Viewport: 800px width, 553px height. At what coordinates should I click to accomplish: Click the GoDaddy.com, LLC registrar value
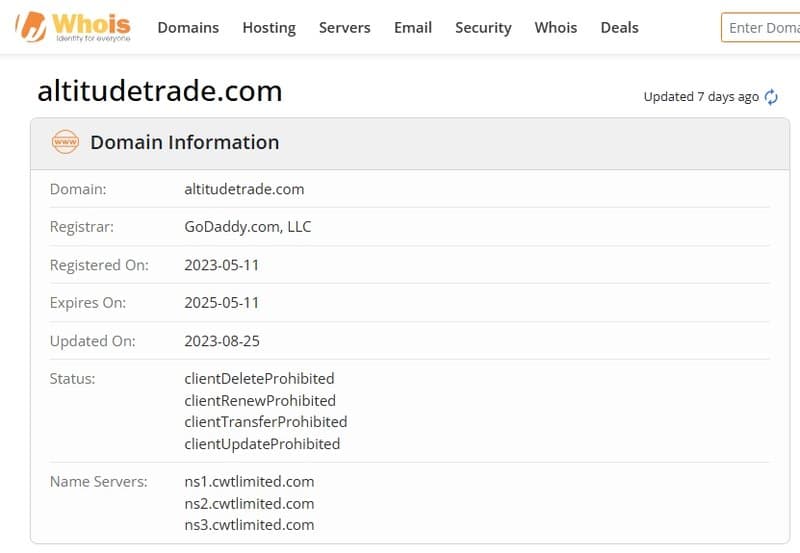point(247,227)
